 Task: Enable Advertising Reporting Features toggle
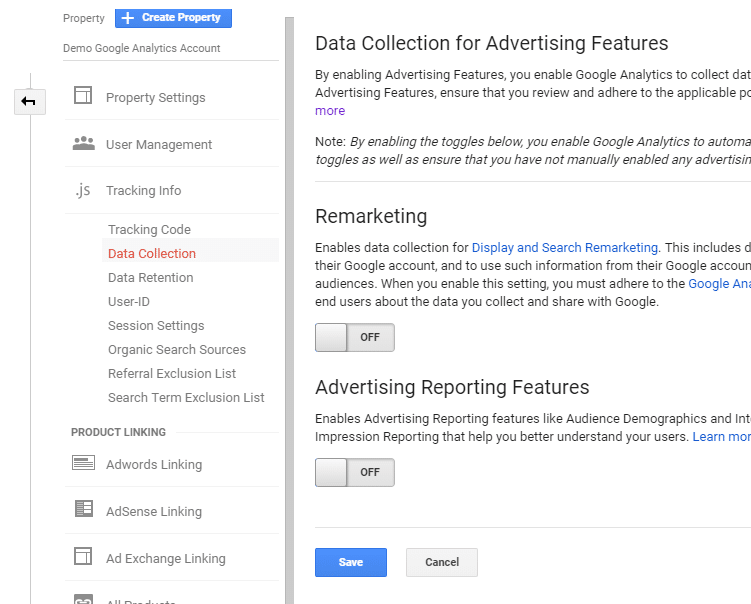pyautogui.click(x=354, y=472)
